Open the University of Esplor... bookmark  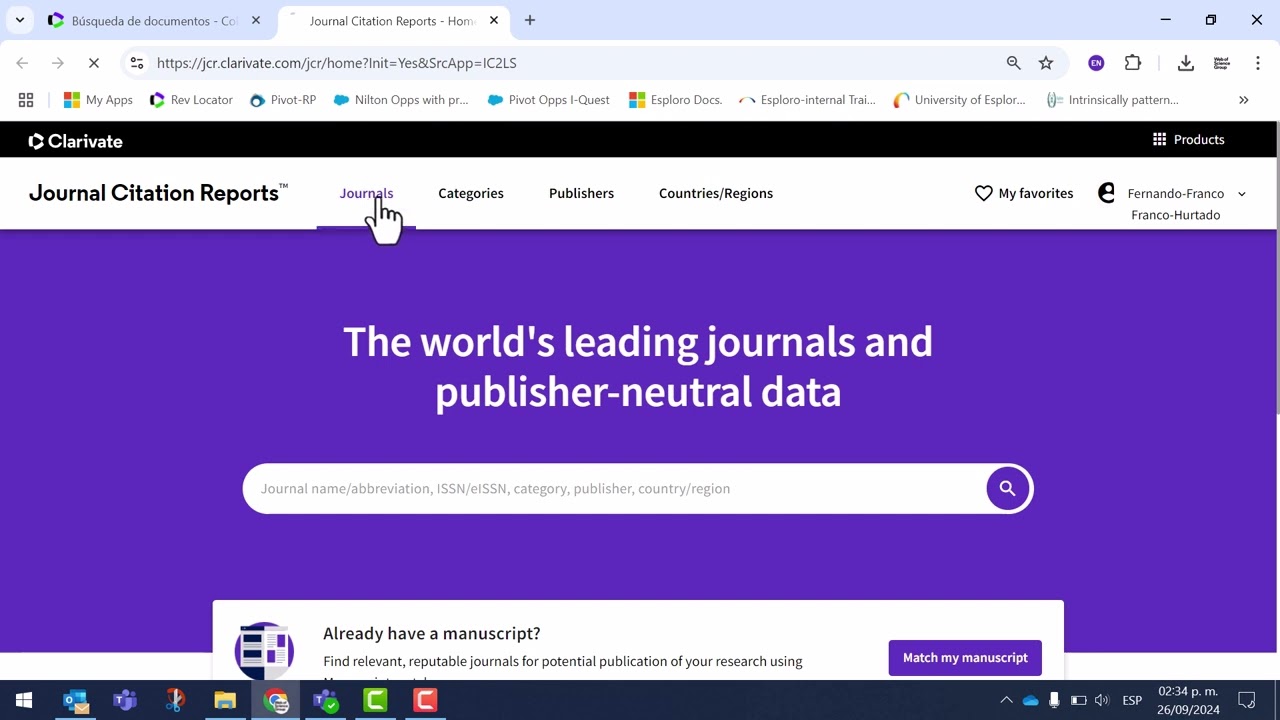[x=960, y=100]
